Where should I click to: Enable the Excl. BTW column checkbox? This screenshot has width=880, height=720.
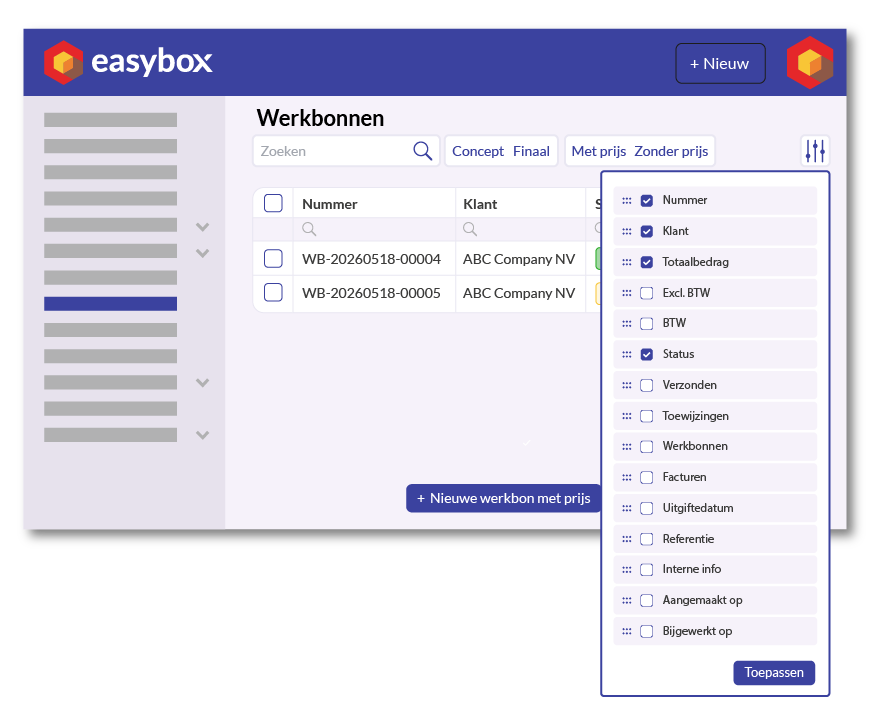(x=647, y=293)
